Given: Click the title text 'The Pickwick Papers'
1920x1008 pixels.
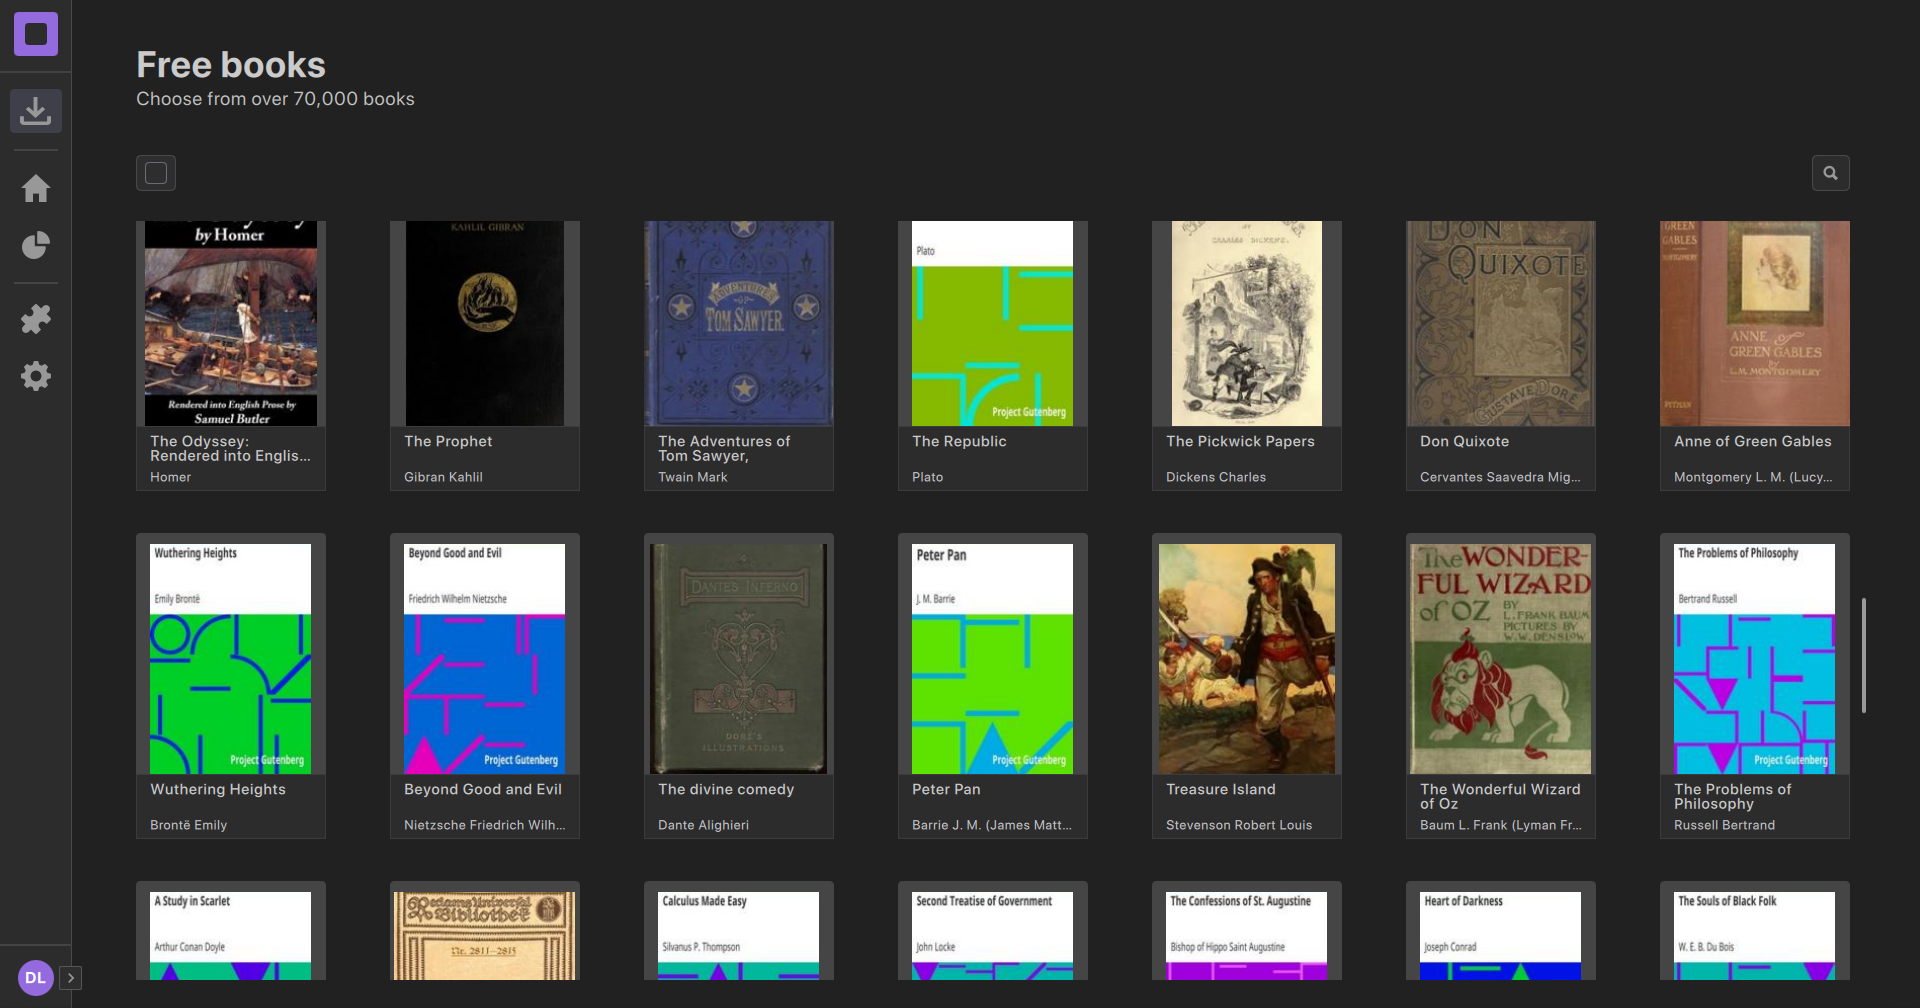Looking at the screenshot, I should pos(1240,441).
